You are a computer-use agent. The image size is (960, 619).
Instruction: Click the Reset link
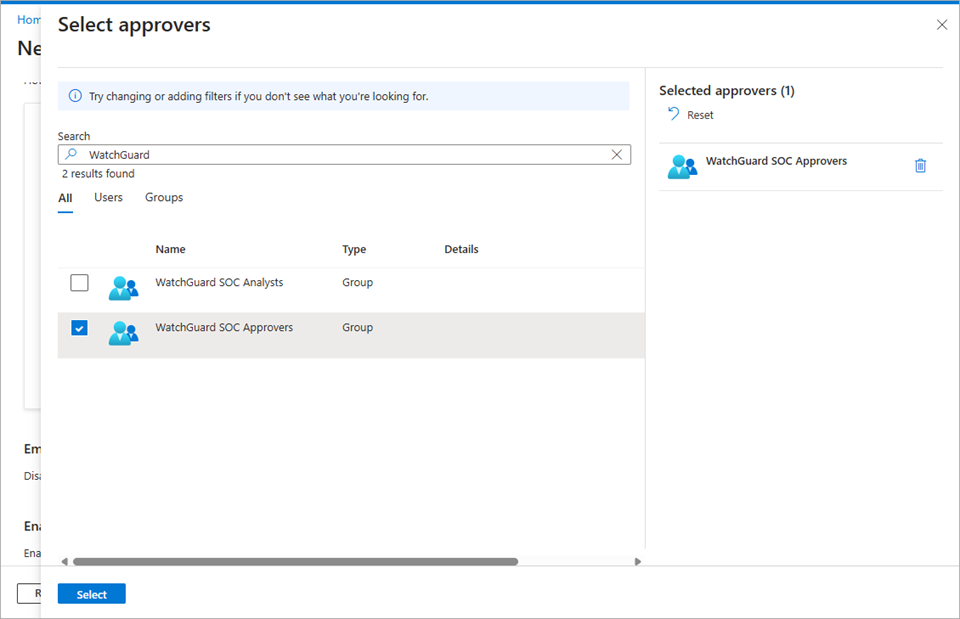click(x=697, y=114)
